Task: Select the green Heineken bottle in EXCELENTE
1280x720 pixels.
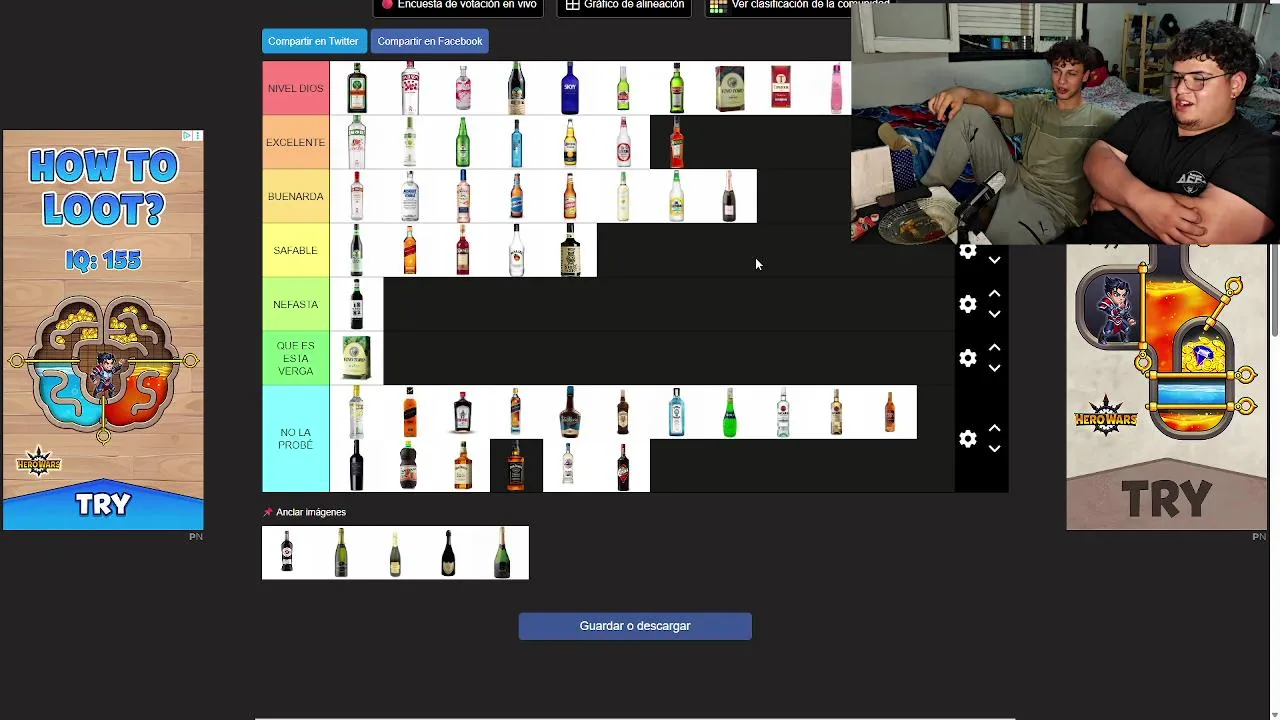Action: click(463, 142)
